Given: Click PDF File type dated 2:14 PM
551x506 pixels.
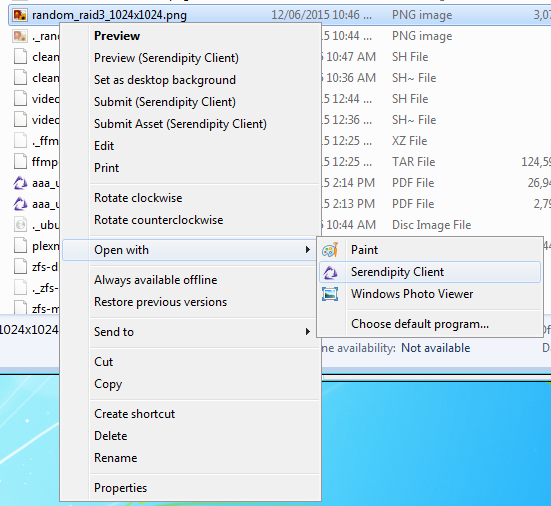Looking at the screenshot, I should click(413, 183).
